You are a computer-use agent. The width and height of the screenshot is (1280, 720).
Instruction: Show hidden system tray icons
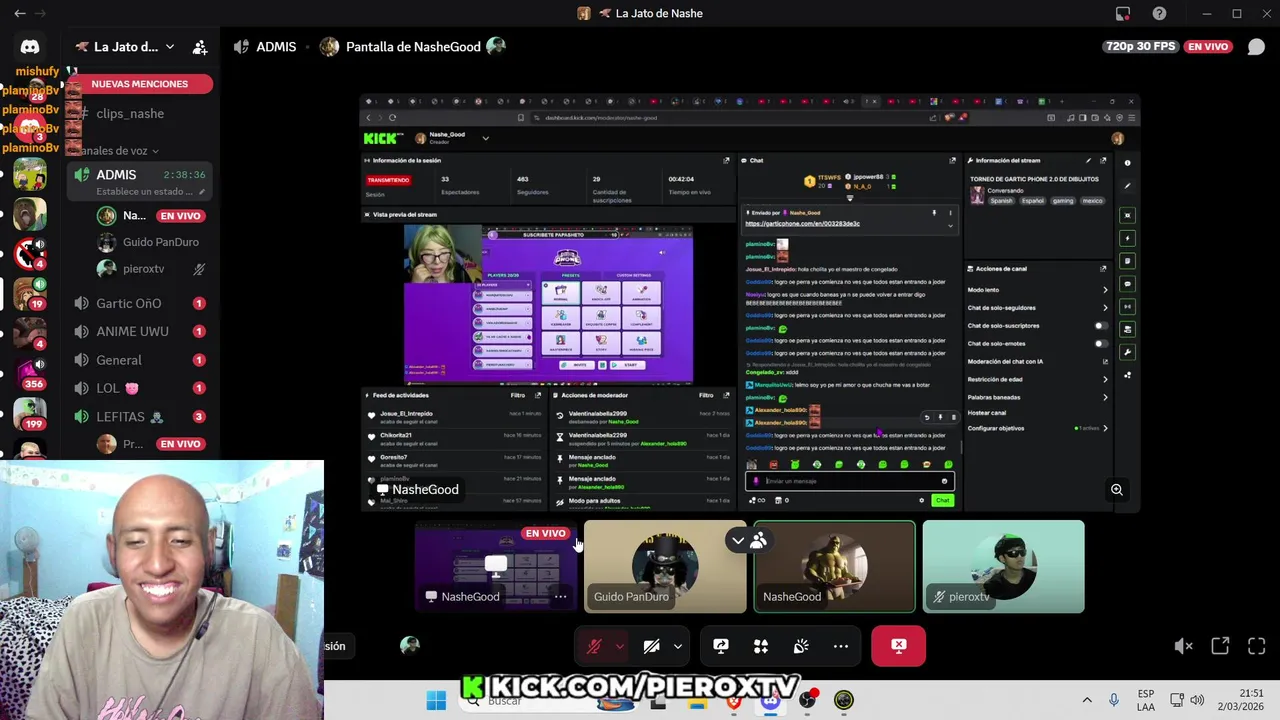tap(1087, 700)
